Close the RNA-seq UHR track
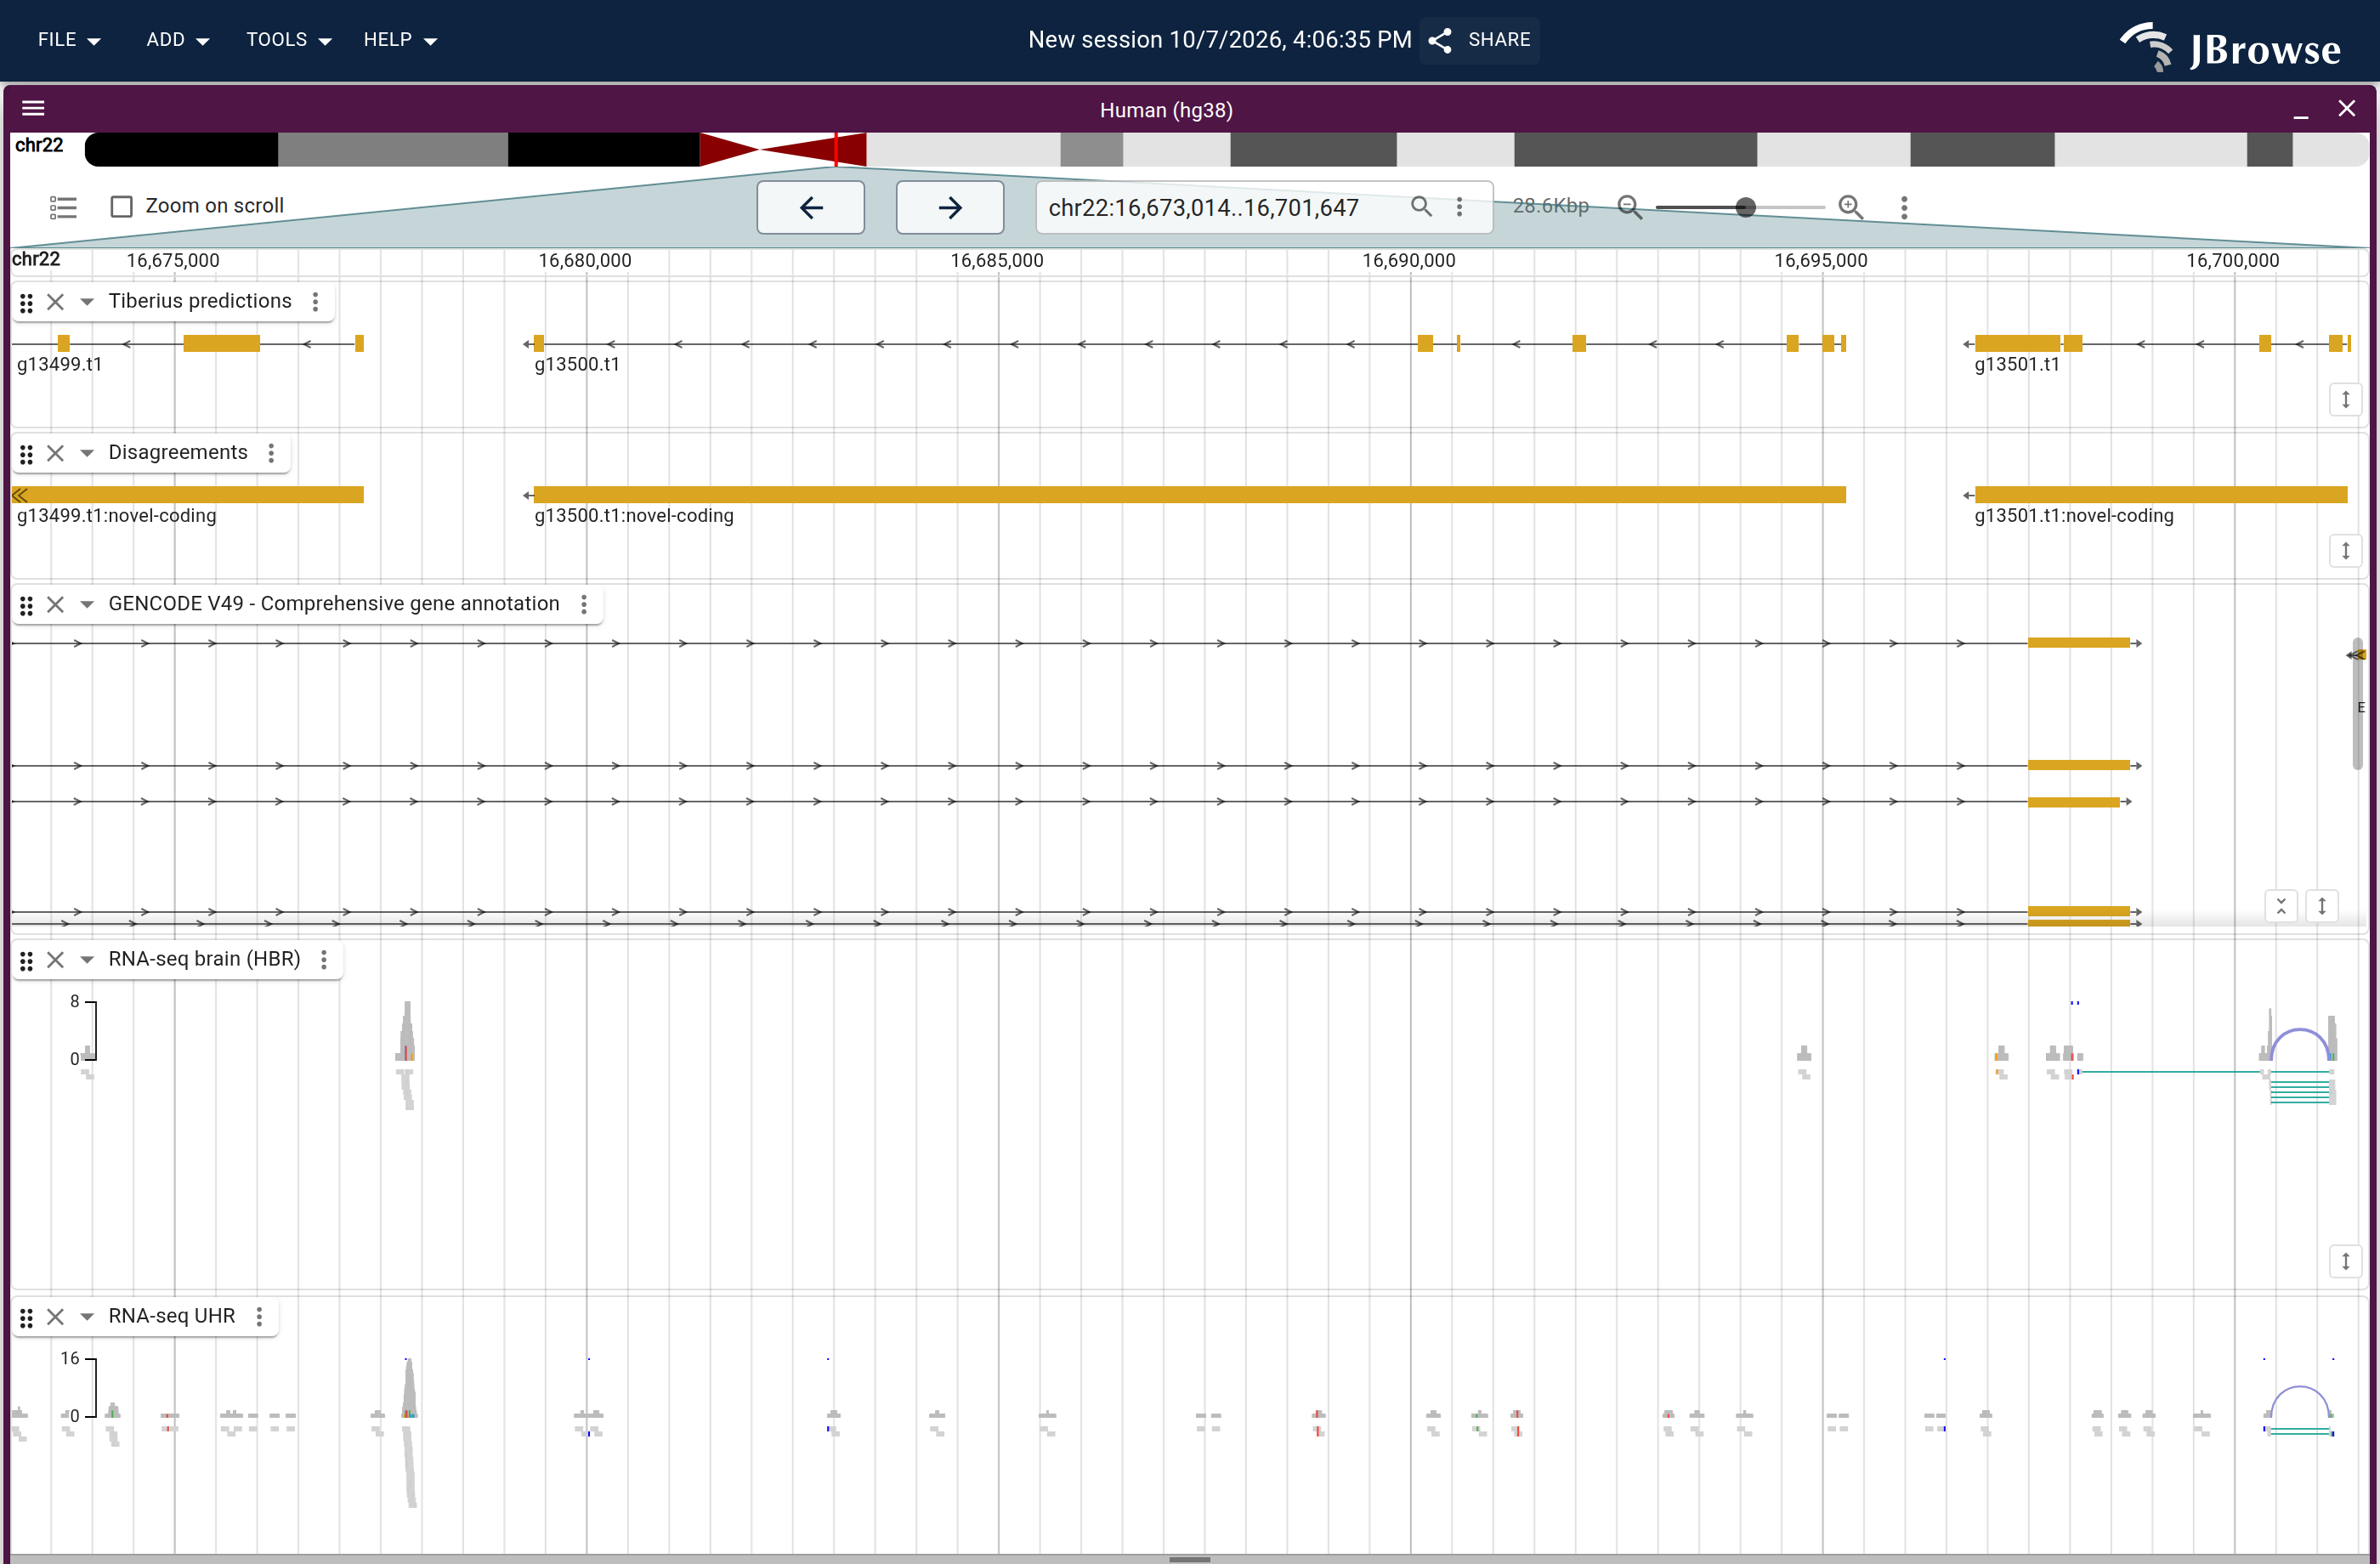Image resolution: width=2380 pixels, height=1564 pixels. 56,1316
